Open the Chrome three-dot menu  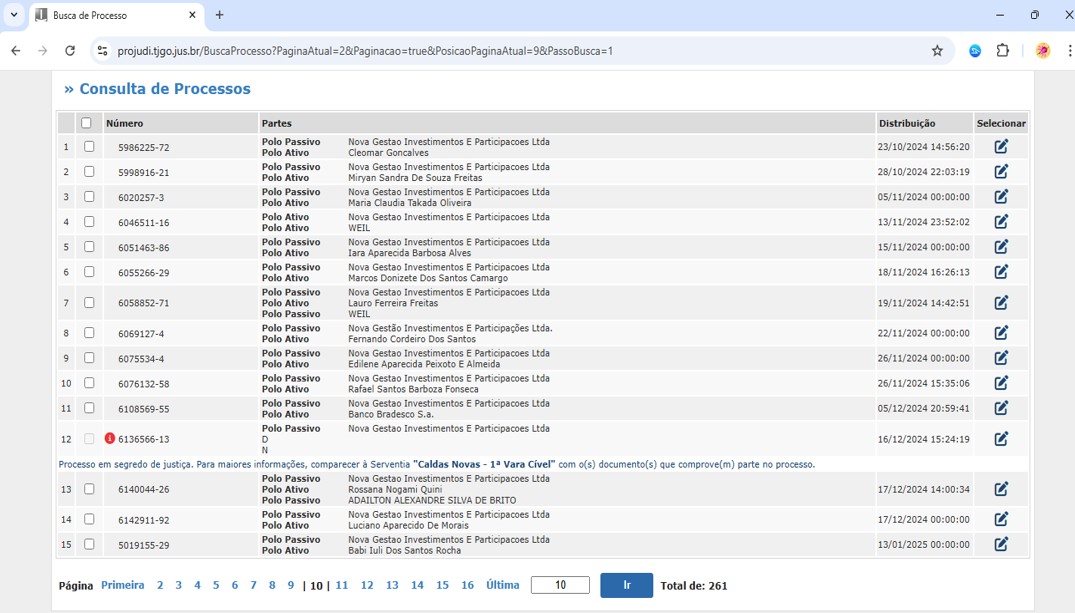(x=1069, y=51)
